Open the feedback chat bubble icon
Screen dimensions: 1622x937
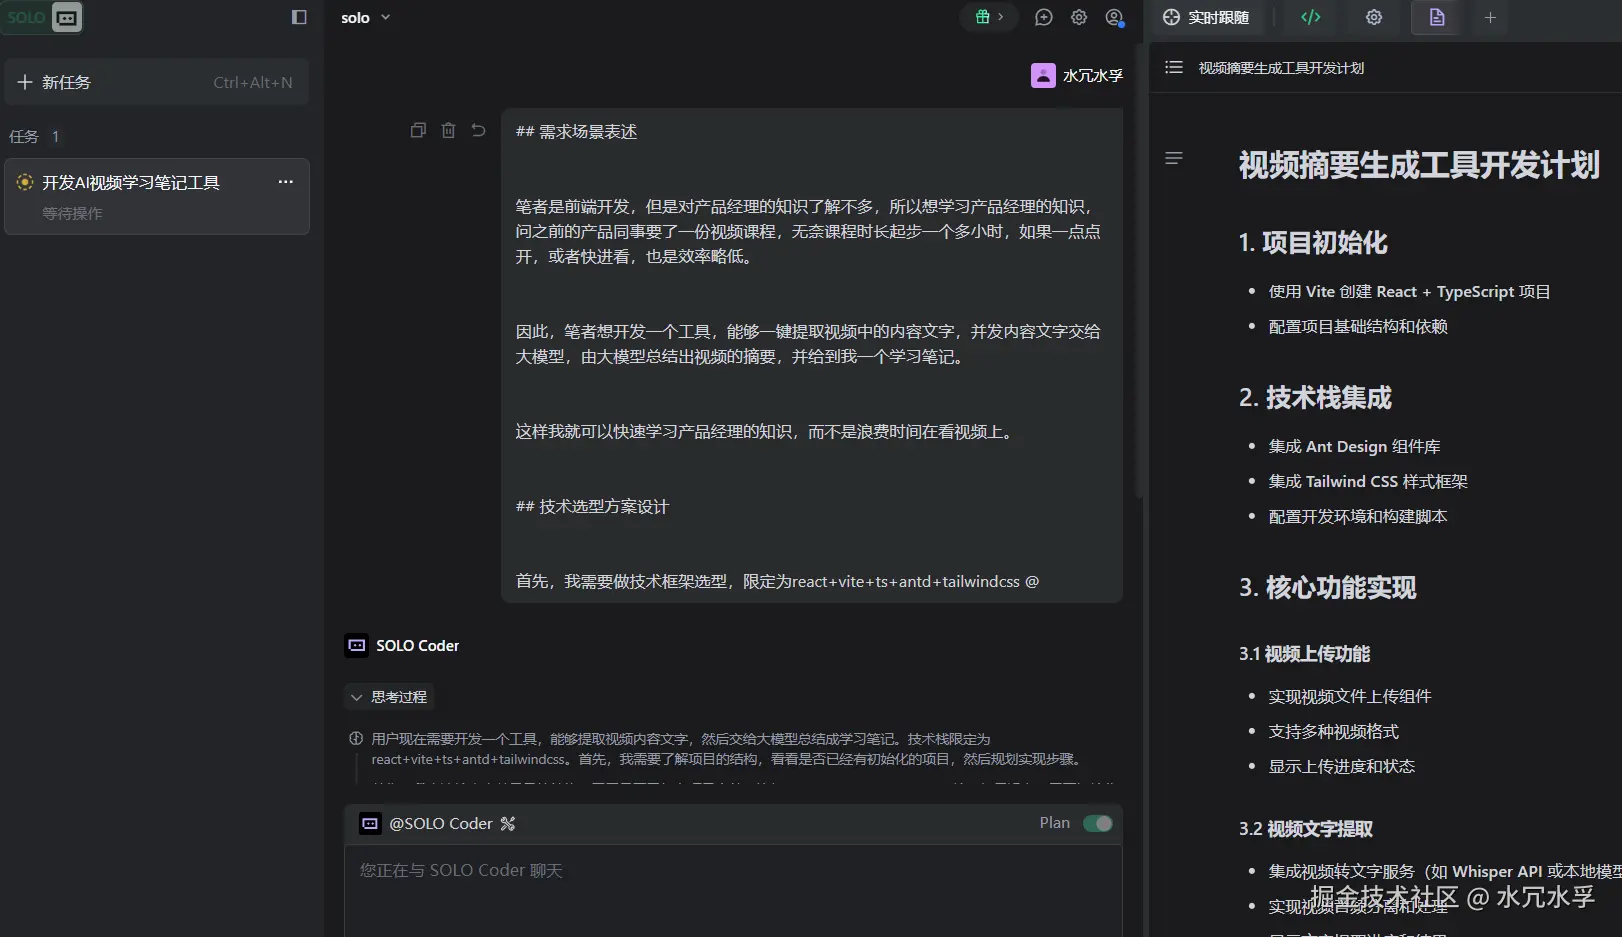pos(1043,17)
